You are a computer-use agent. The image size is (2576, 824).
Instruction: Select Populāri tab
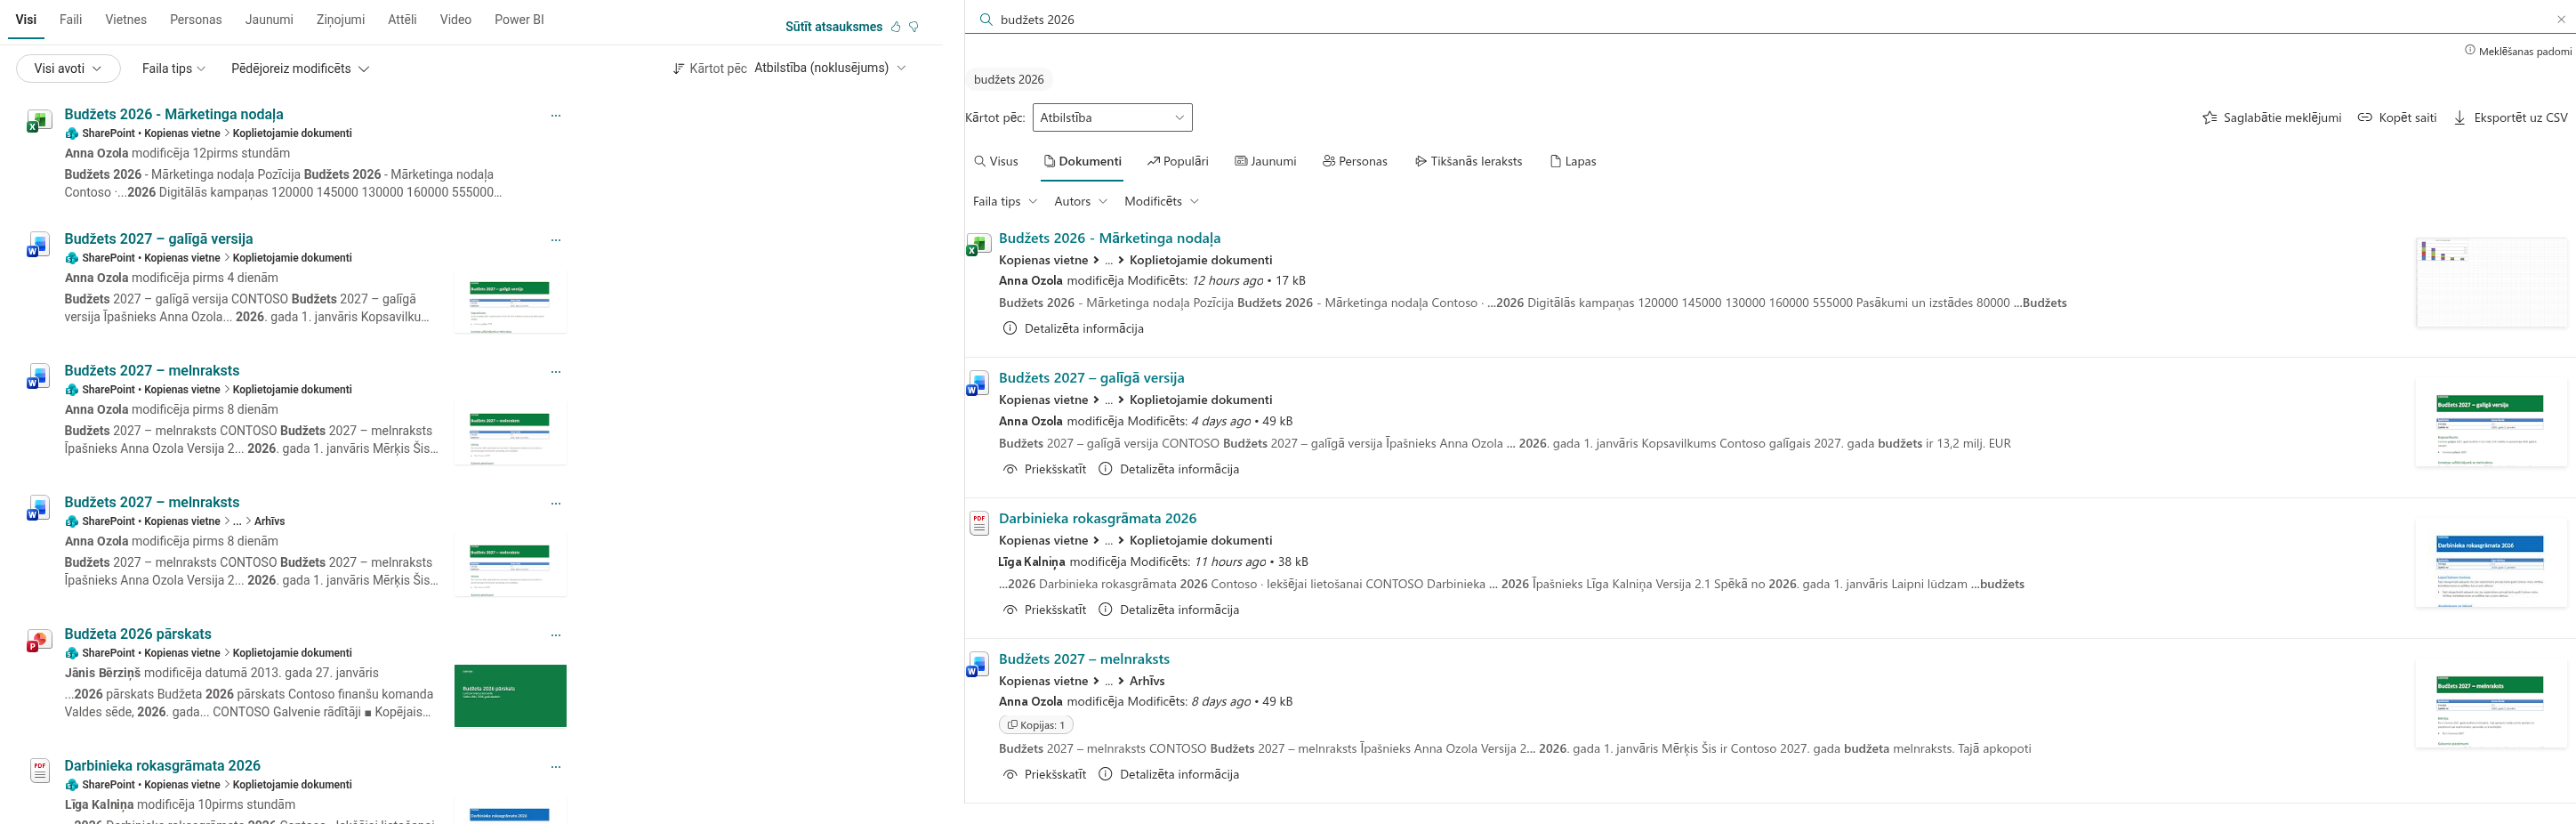(x=1178, y=161)
